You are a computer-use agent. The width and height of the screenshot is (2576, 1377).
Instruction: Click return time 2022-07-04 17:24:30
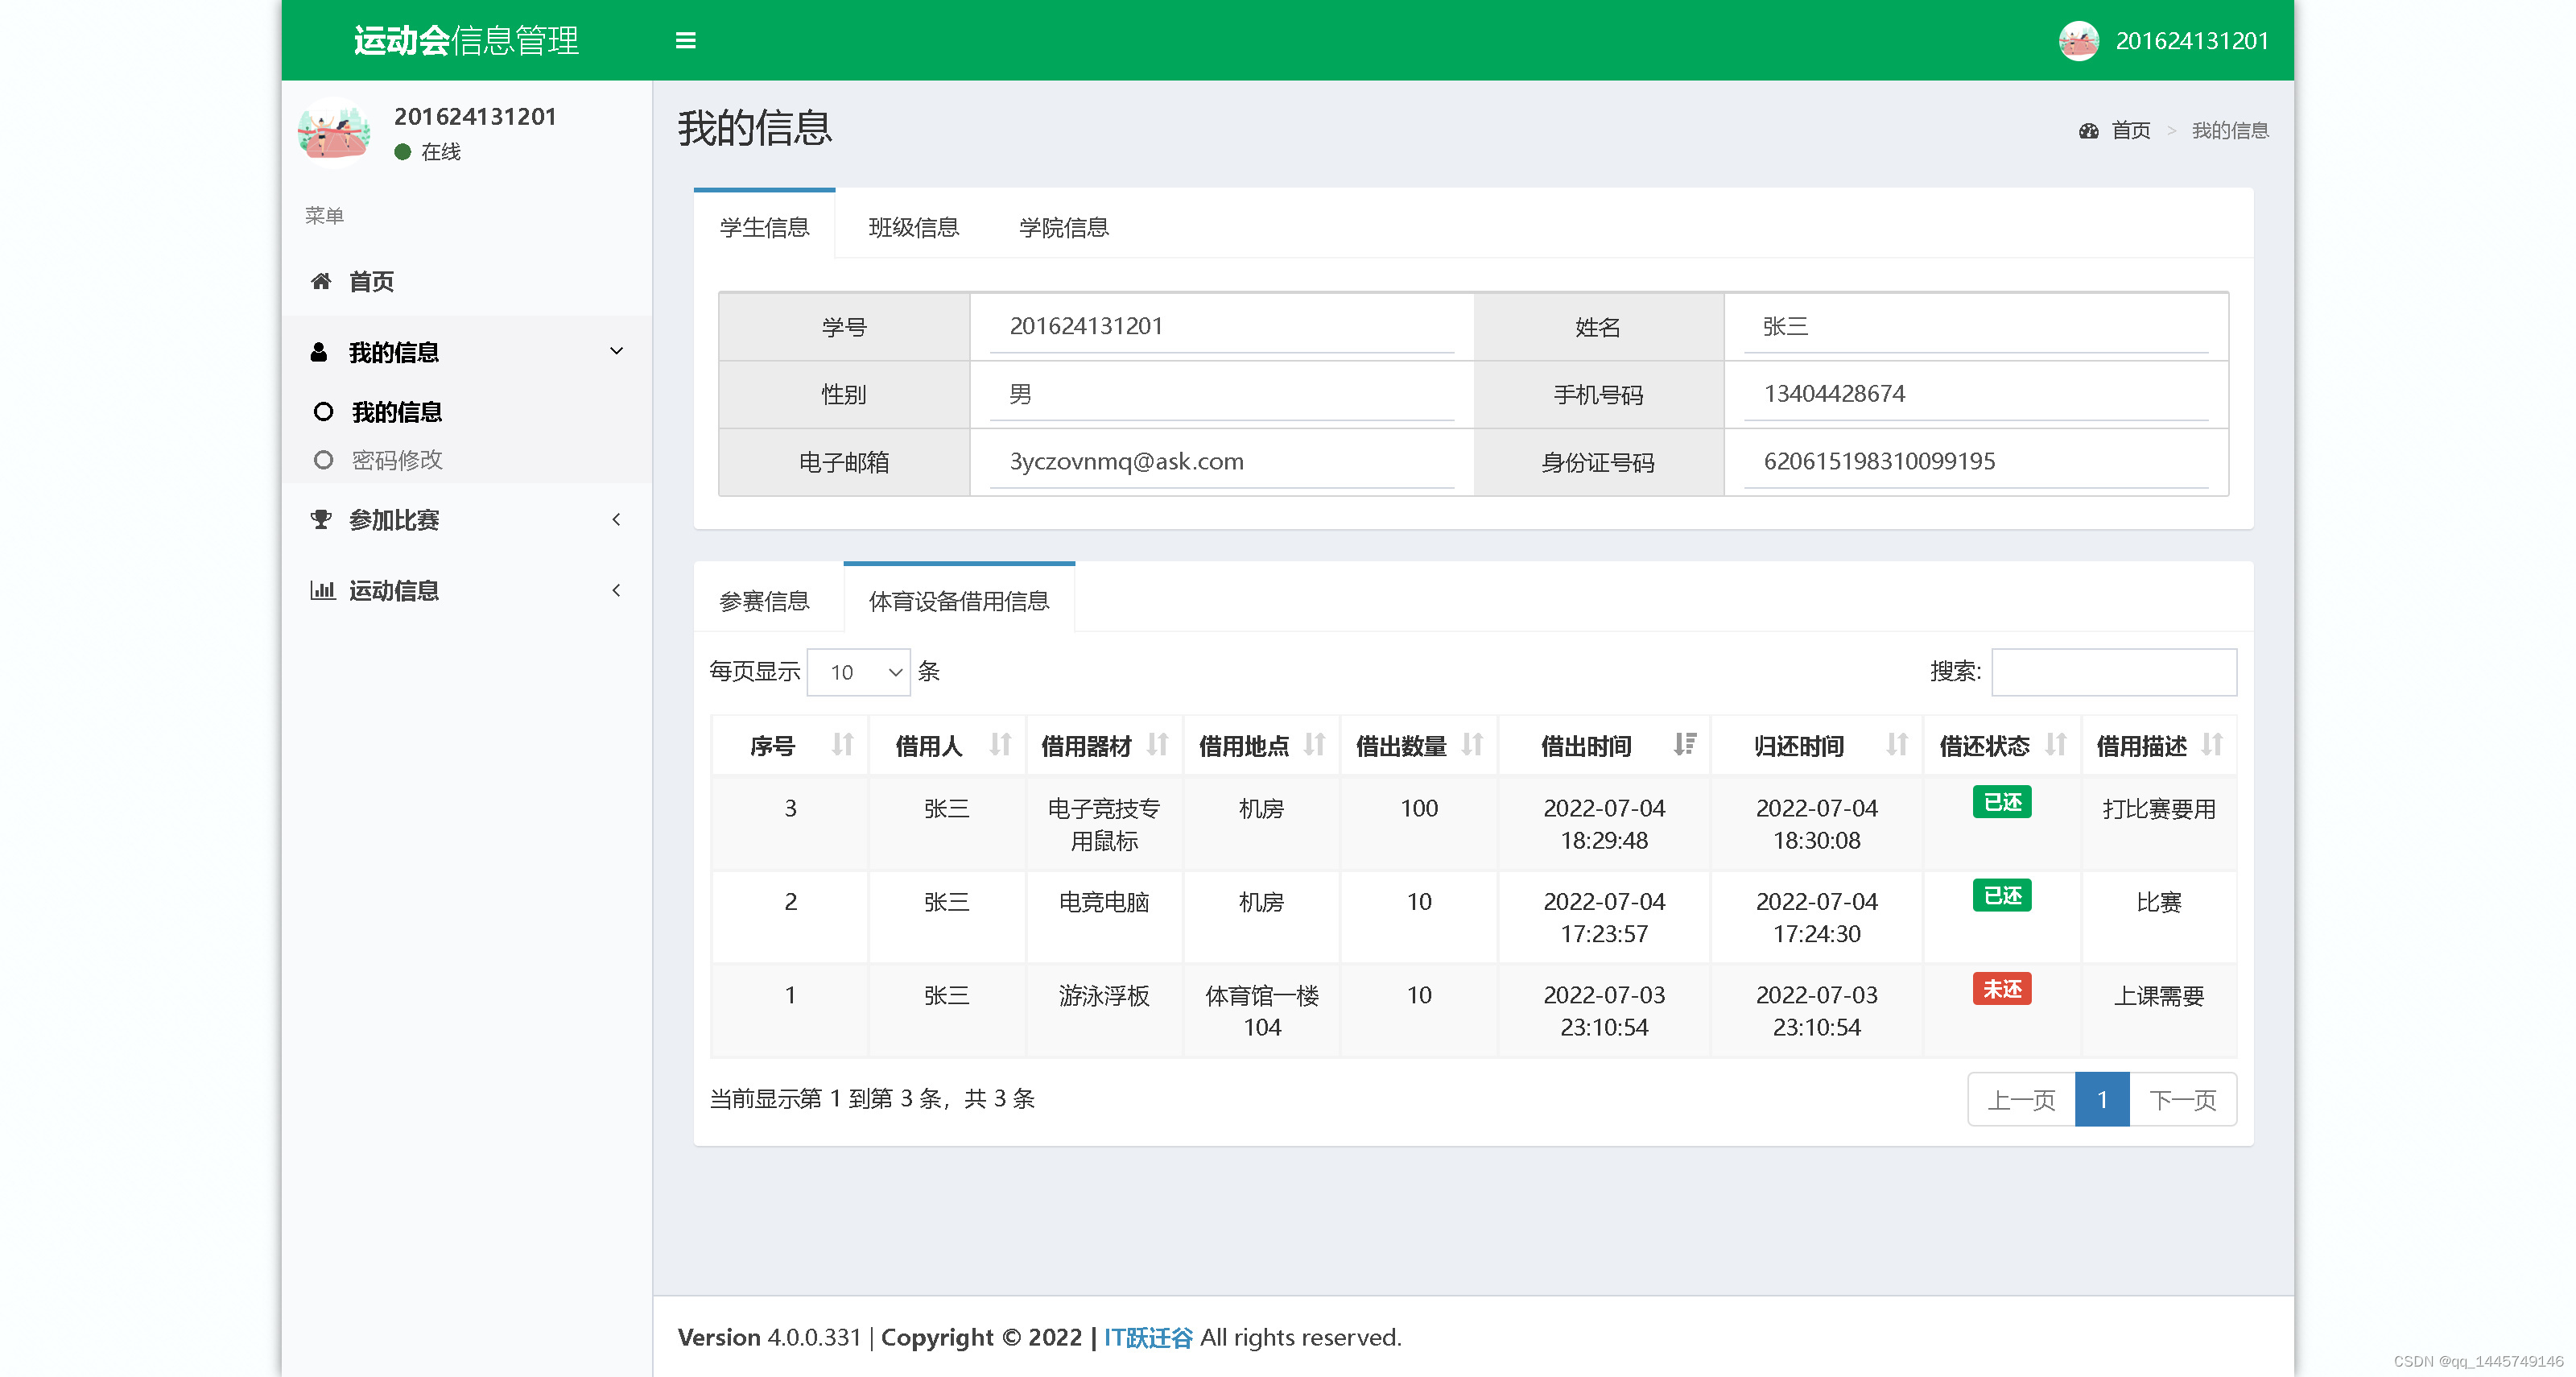(1816, 917)
